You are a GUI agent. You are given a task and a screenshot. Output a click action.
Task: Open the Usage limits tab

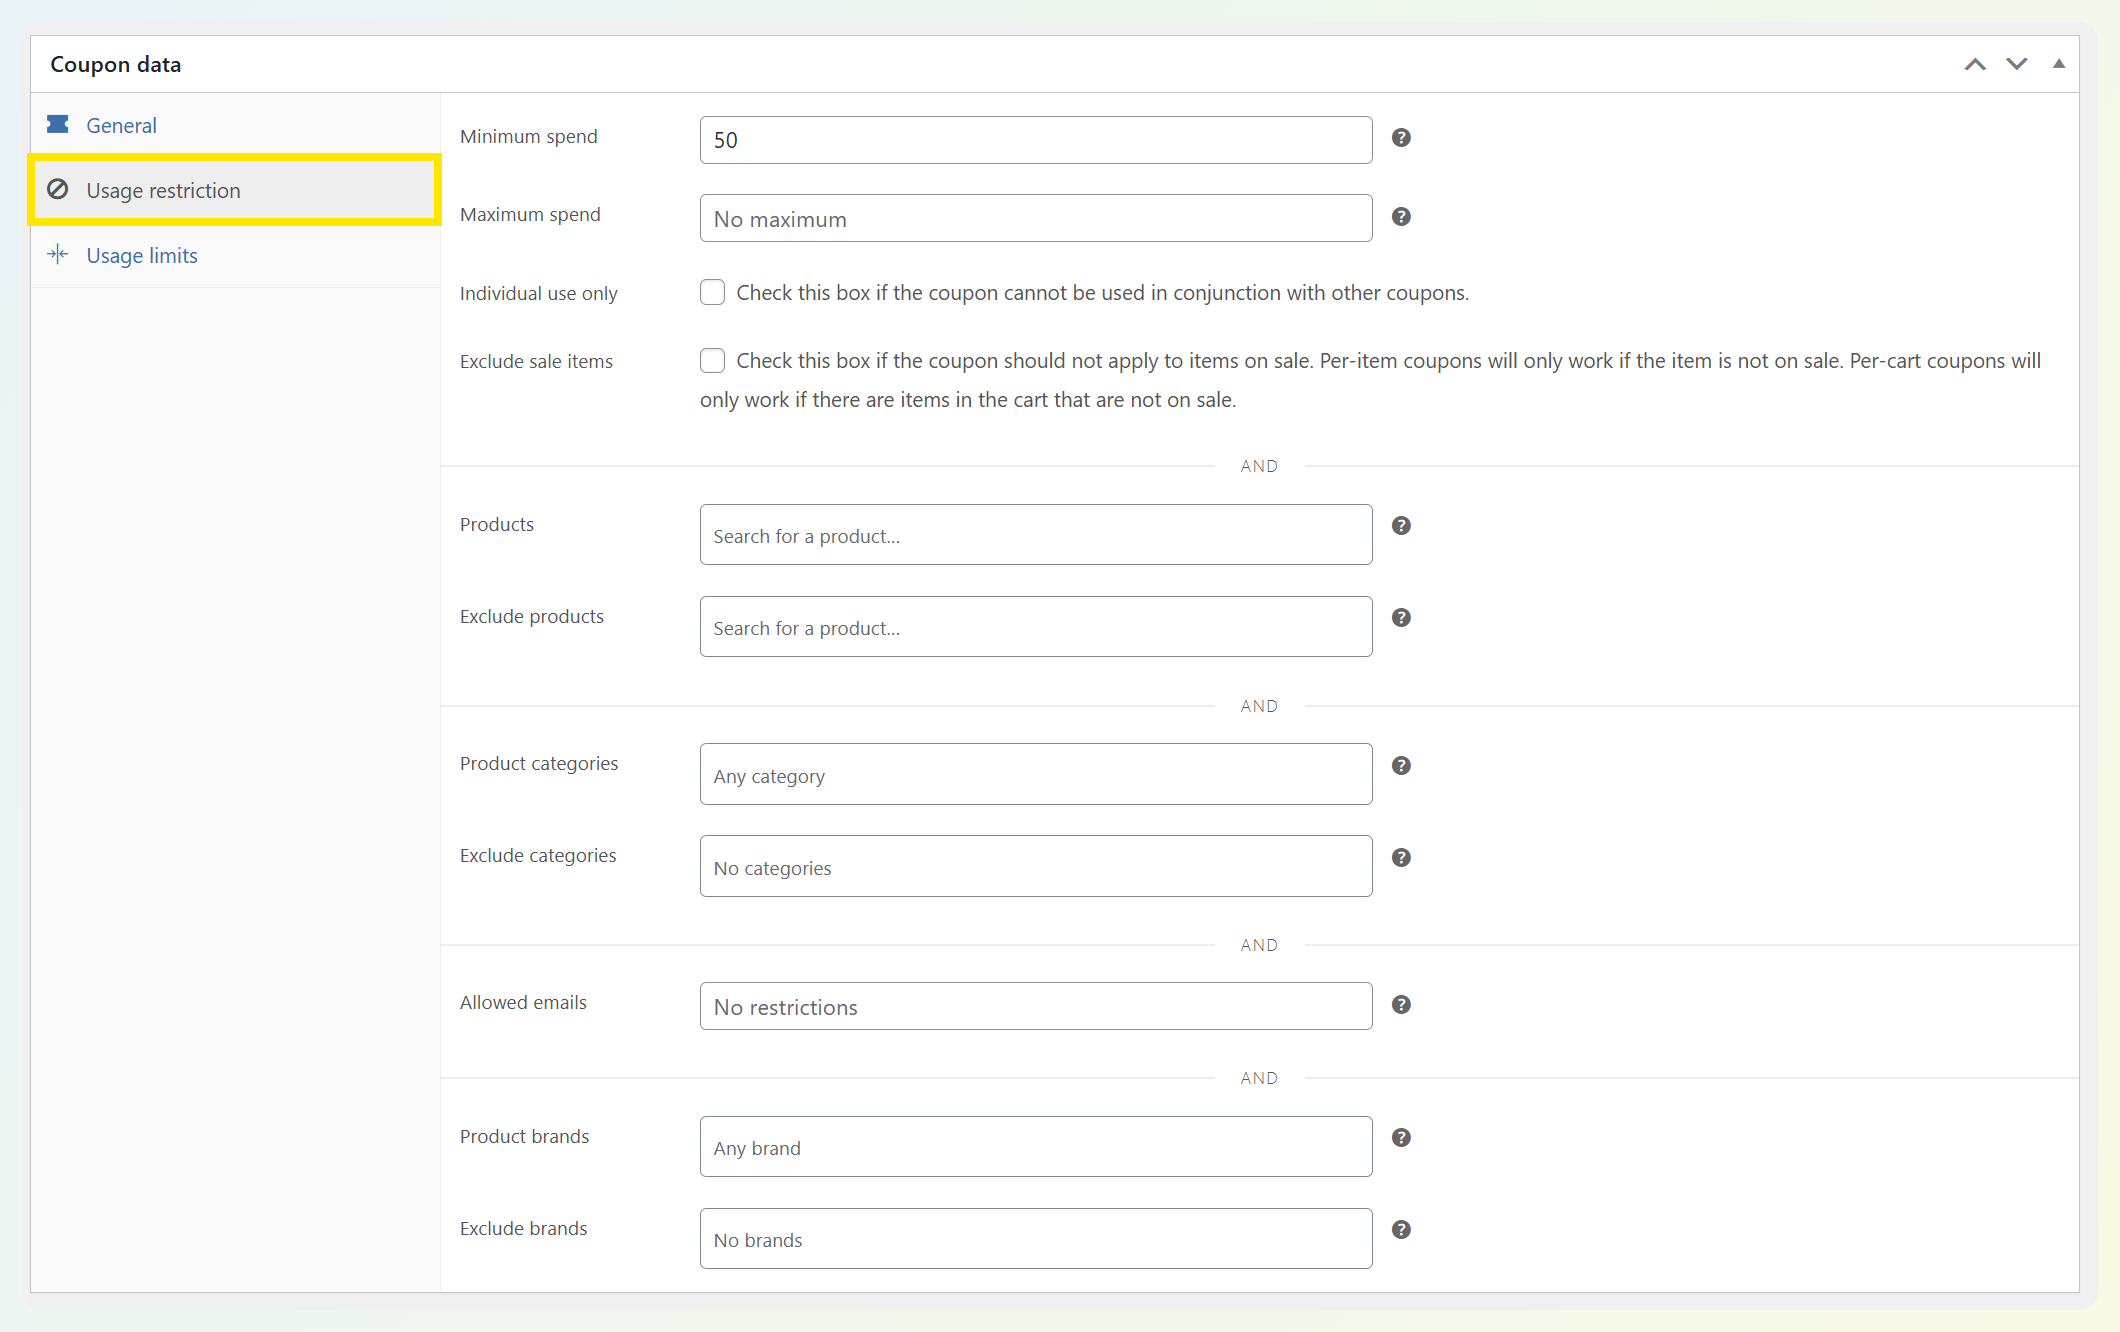[142, 256]
